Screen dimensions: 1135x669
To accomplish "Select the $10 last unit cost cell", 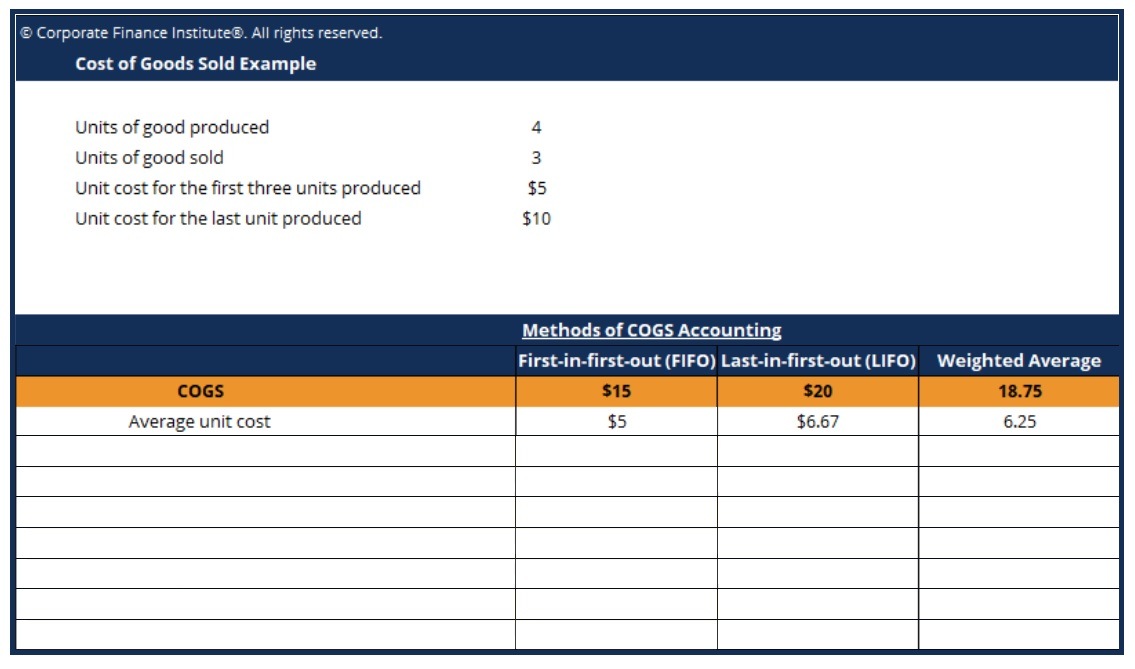I will [536, 219].
